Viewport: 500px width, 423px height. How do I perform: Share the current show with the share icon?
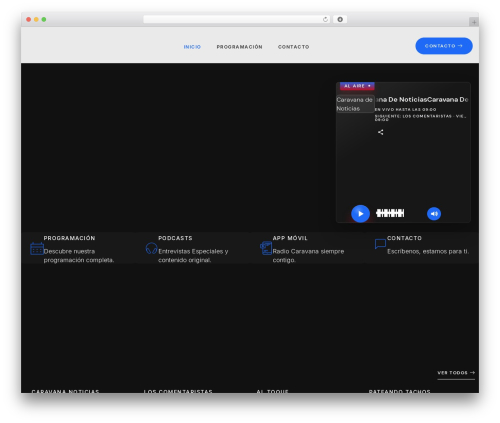pyautogui.click(x=380, y=132)
